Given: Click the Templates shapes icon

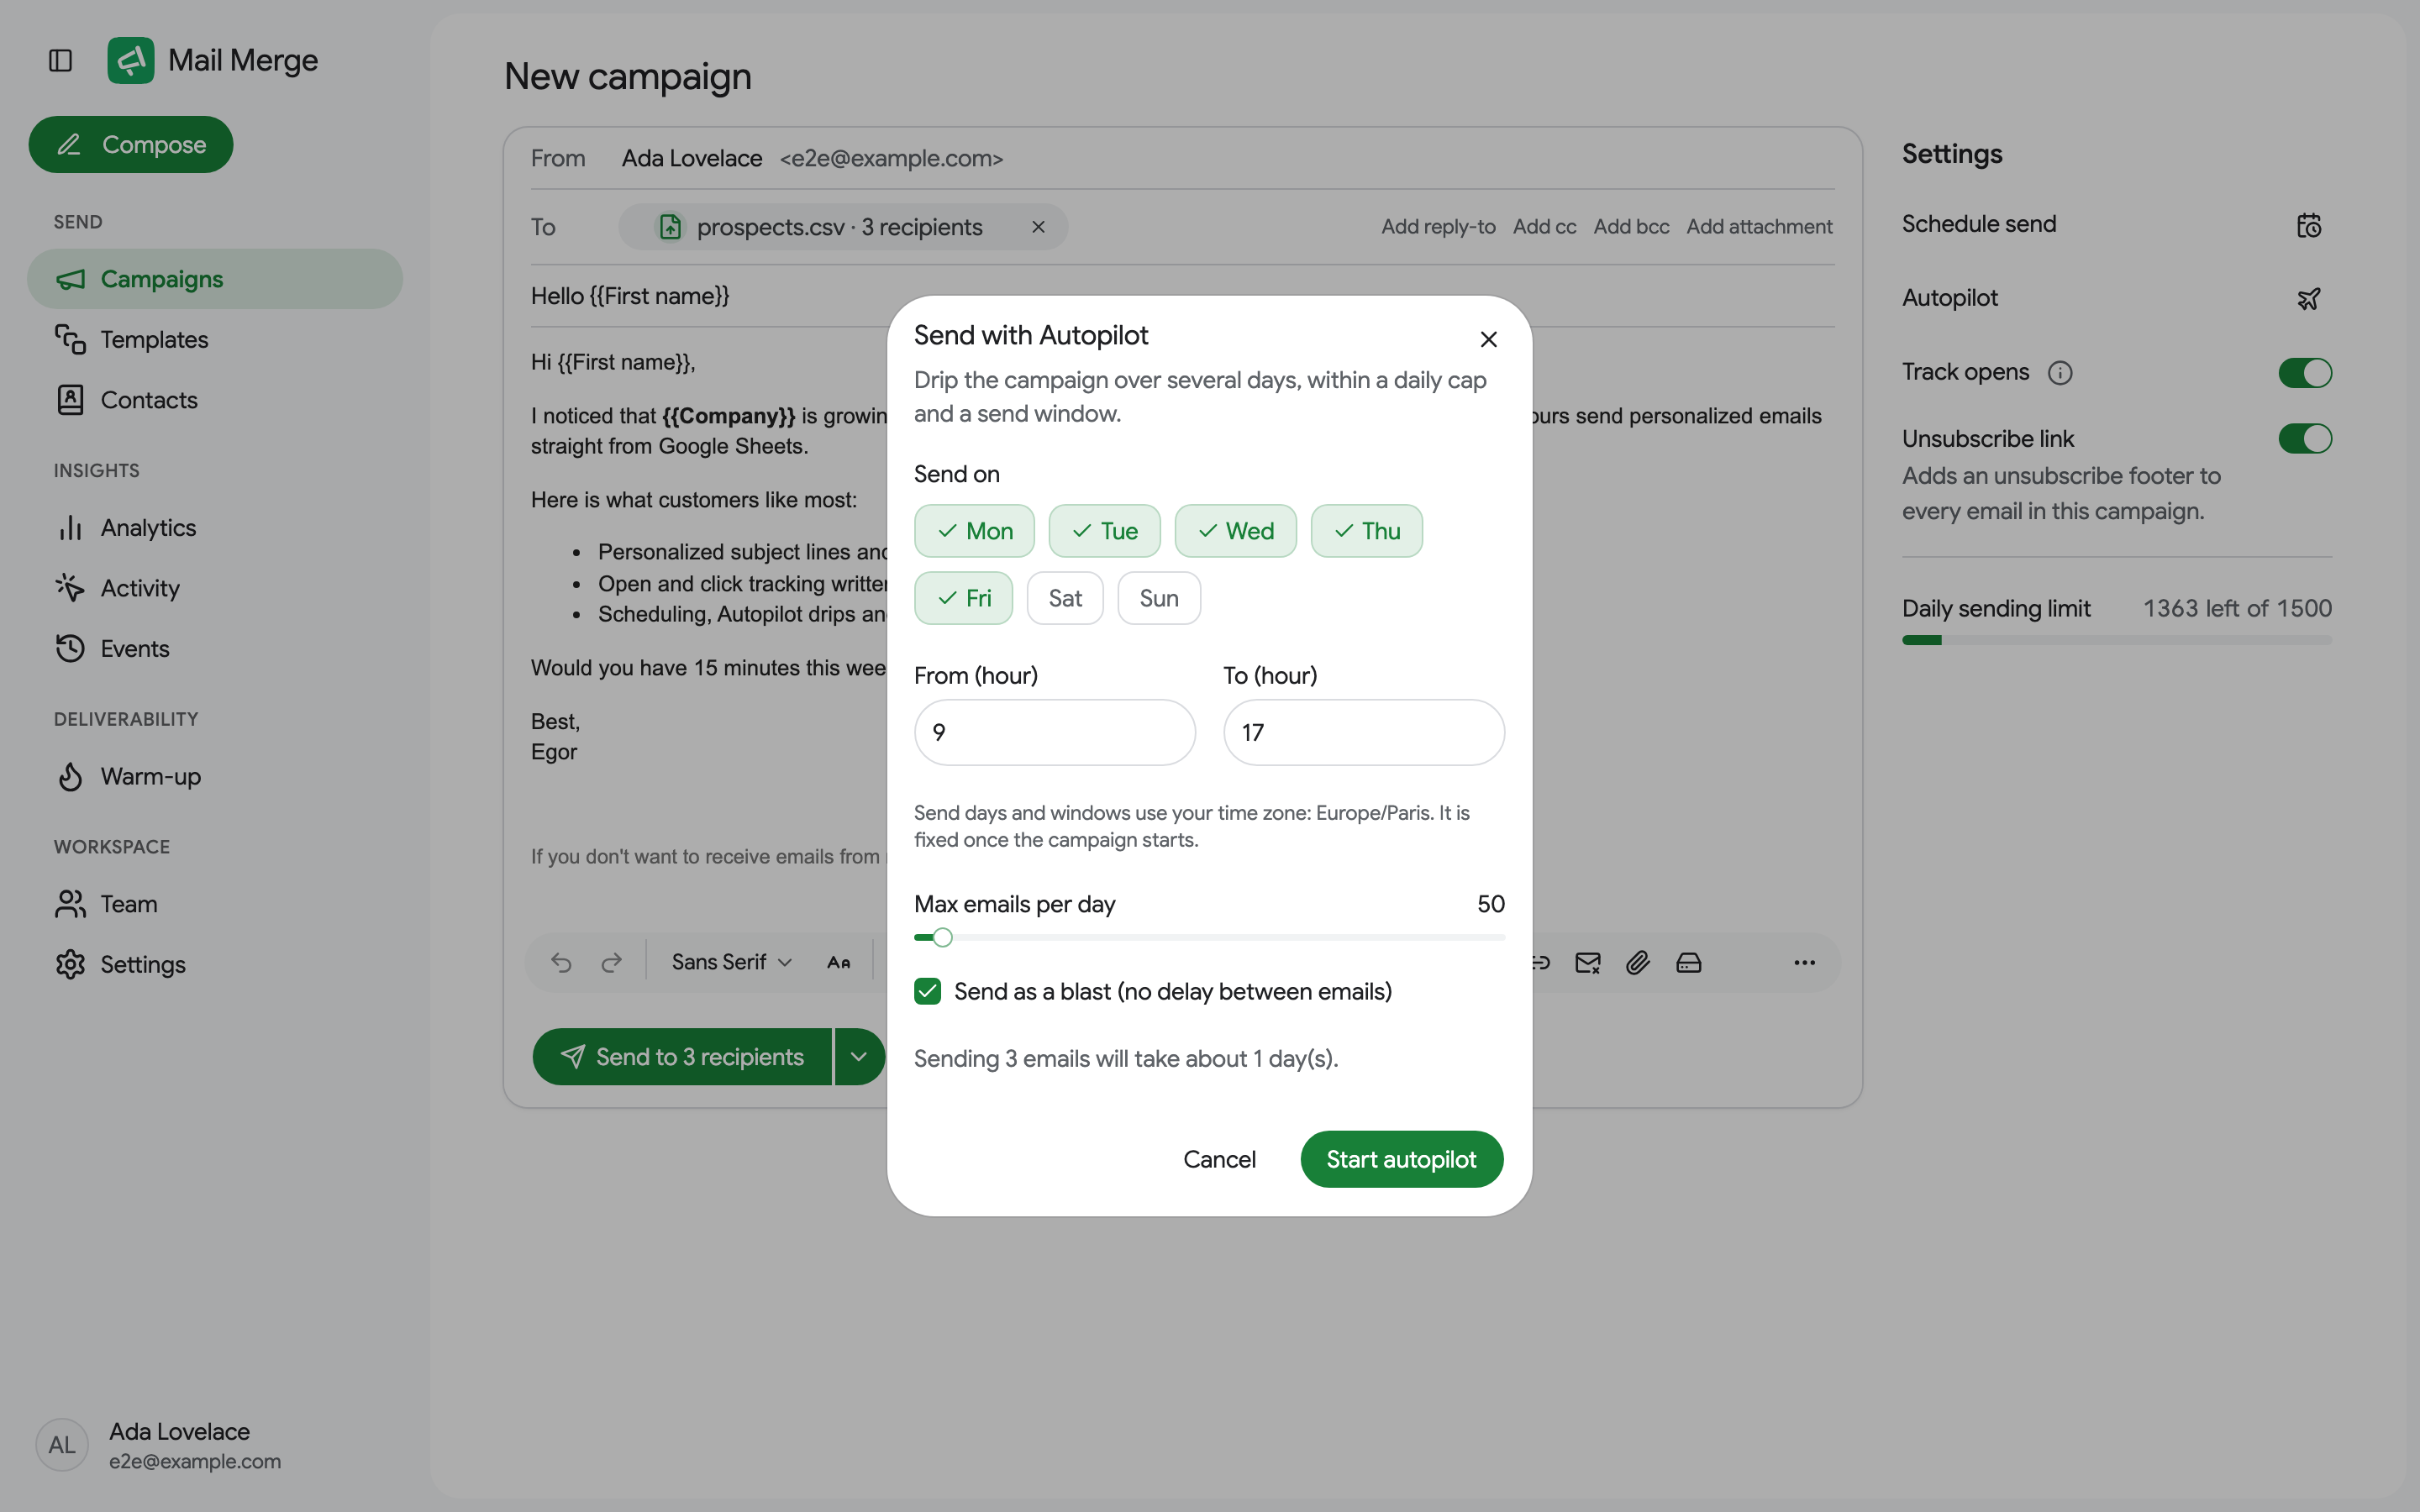Looking at the screenshot, I should coord(70,339).
